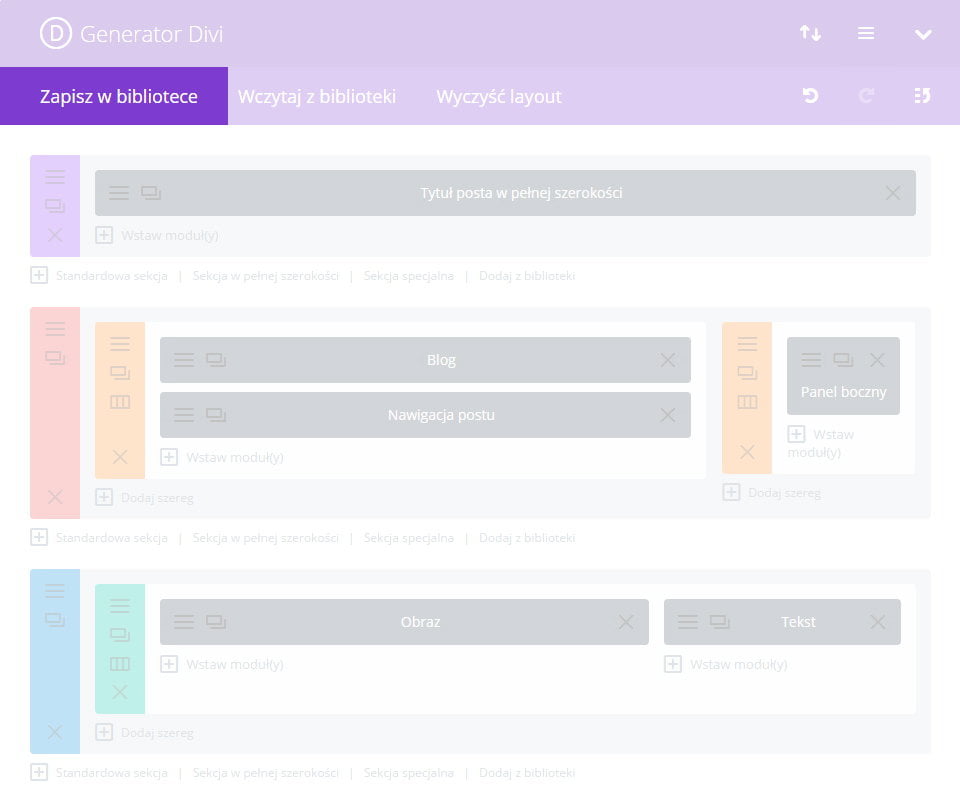Clone the Nawigacja postu module
960x800 pixels.
click(216, 415)
